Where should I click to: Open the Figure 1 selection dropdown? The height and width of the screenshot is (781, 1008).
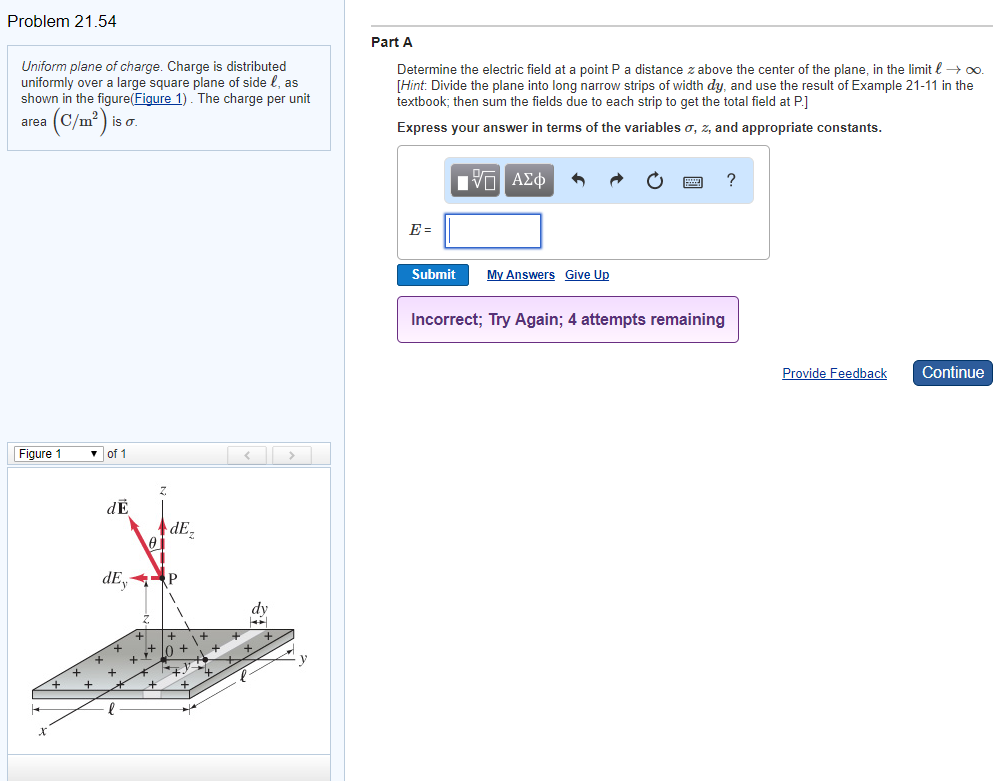click(x=57, y=453)
